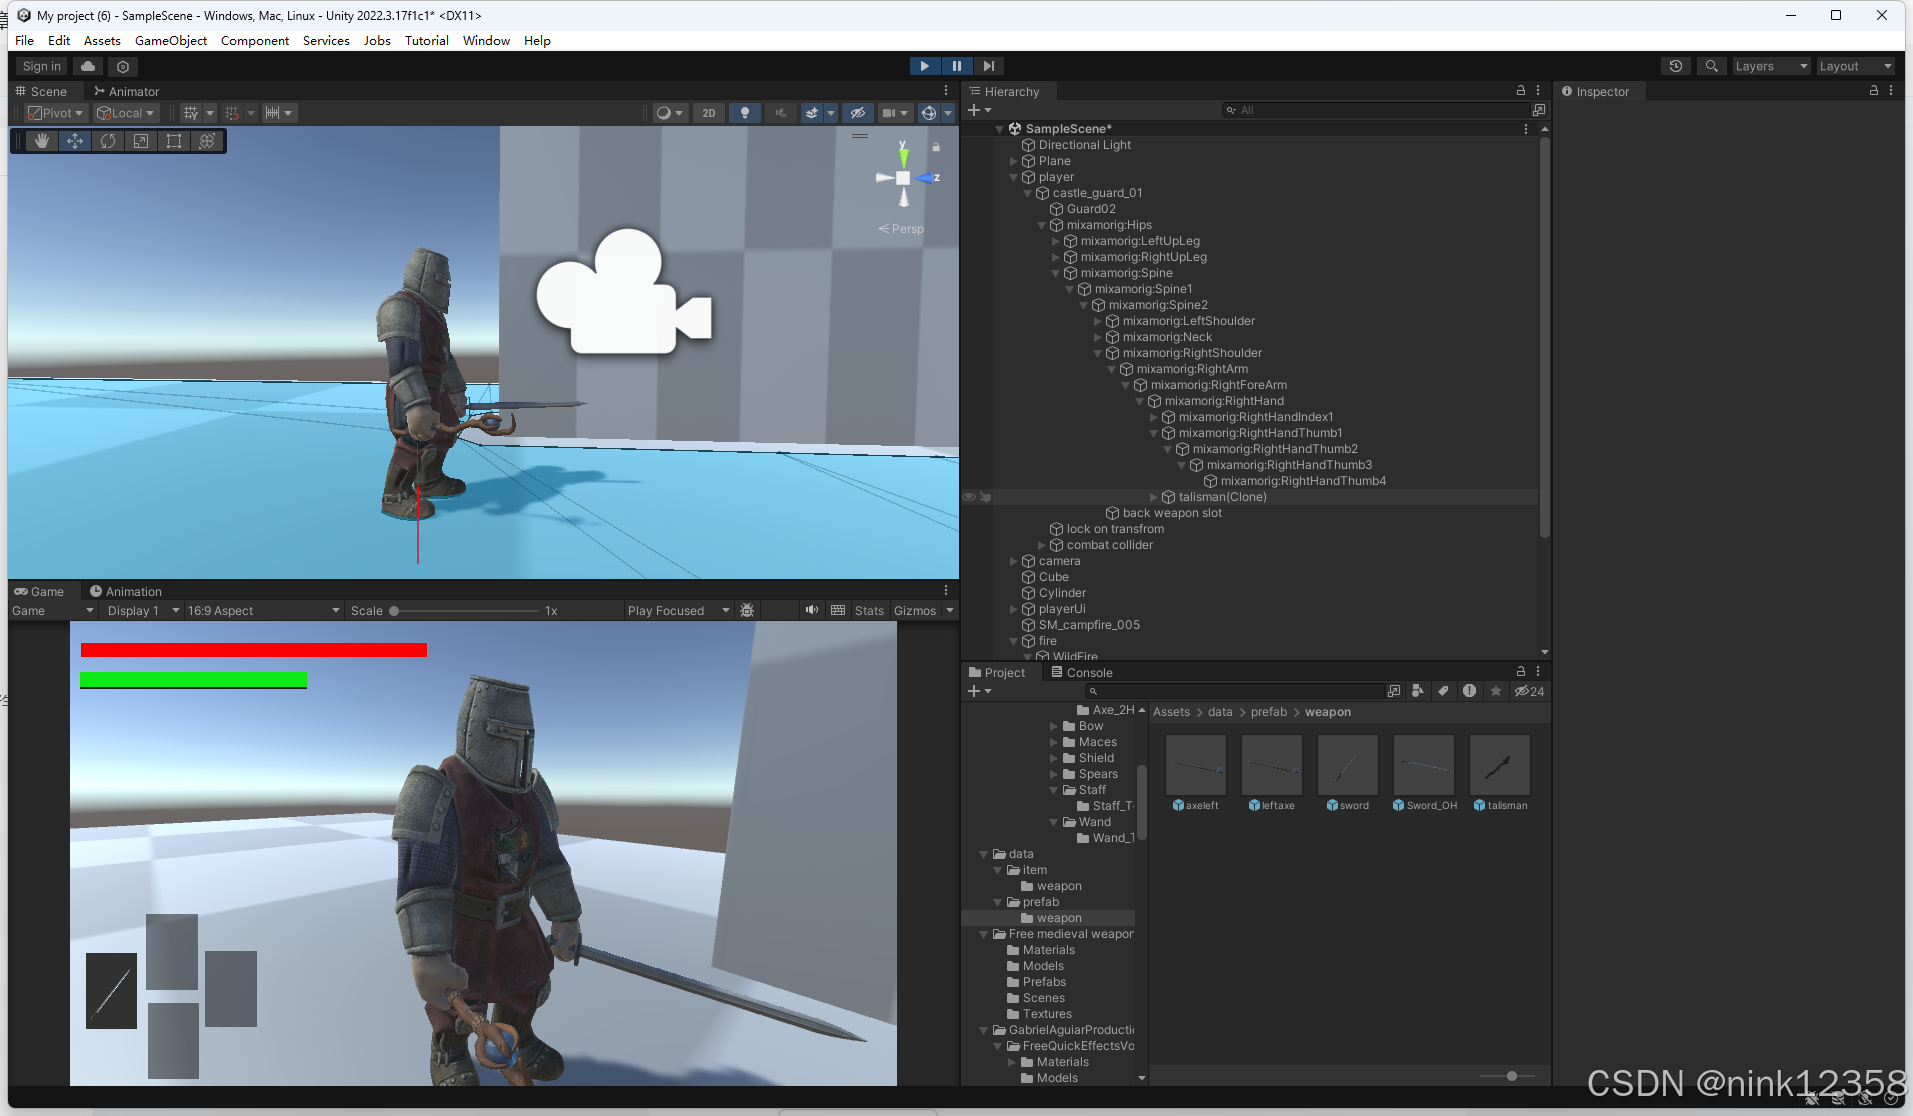Click the Sign in button
The height and width of the screenshot is (1116, 1913).
click(41, 66)
